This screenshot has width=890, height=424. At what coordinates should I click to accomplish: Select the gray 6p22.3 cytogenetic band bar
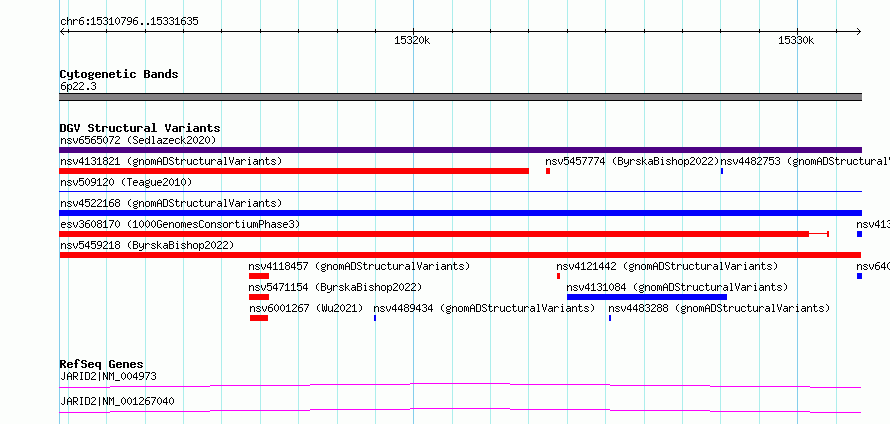(x=460, y=97)
